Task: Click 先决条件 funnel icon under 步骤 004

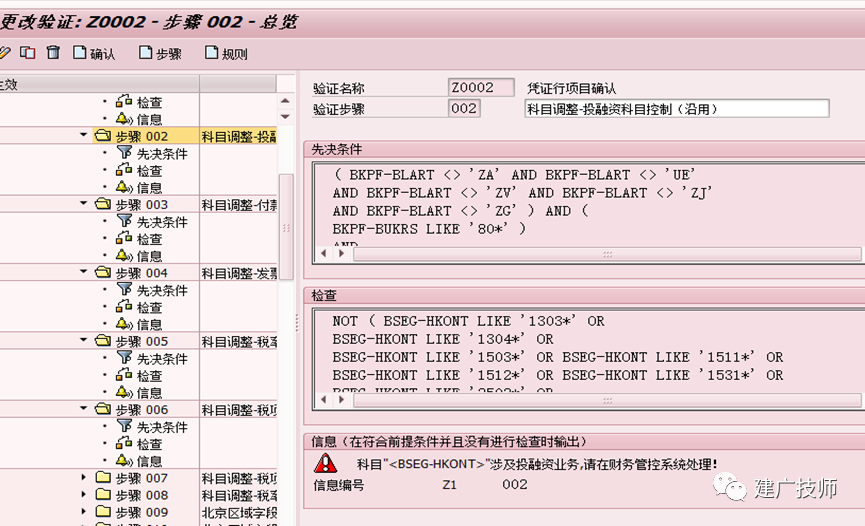Action: 124,289
